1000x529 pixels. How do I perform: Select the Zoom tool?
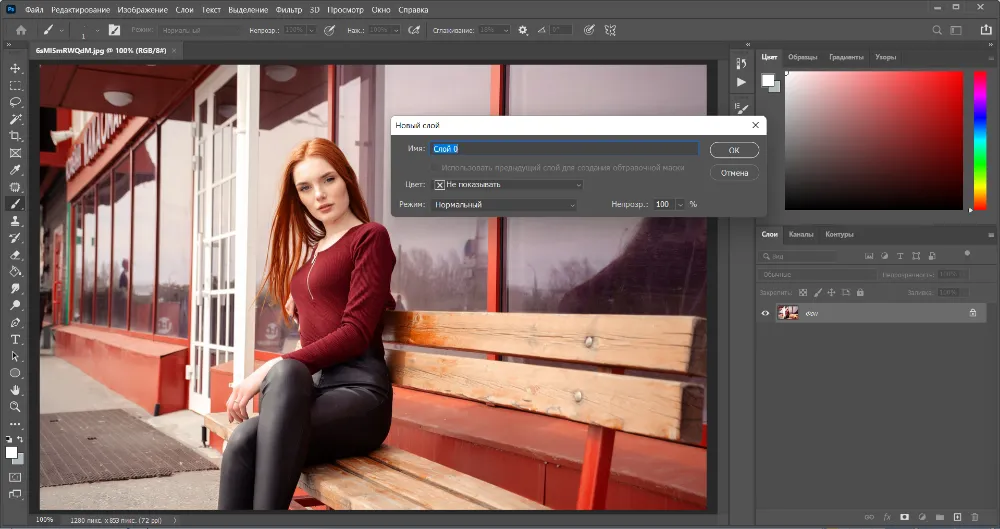tap(15, 407)
